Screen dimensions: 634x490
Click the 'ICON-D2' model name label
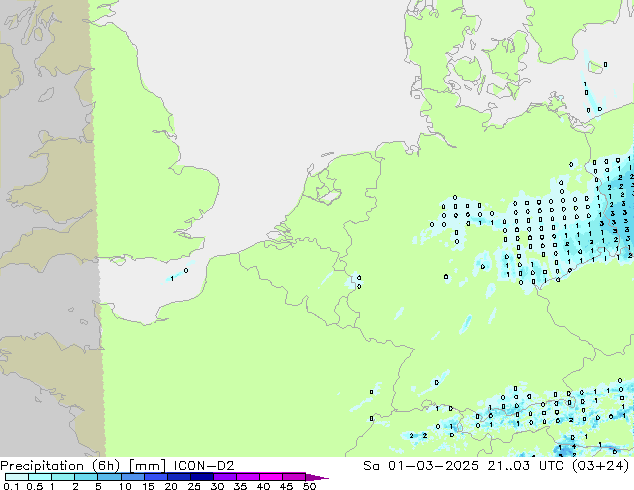(204, 465)
